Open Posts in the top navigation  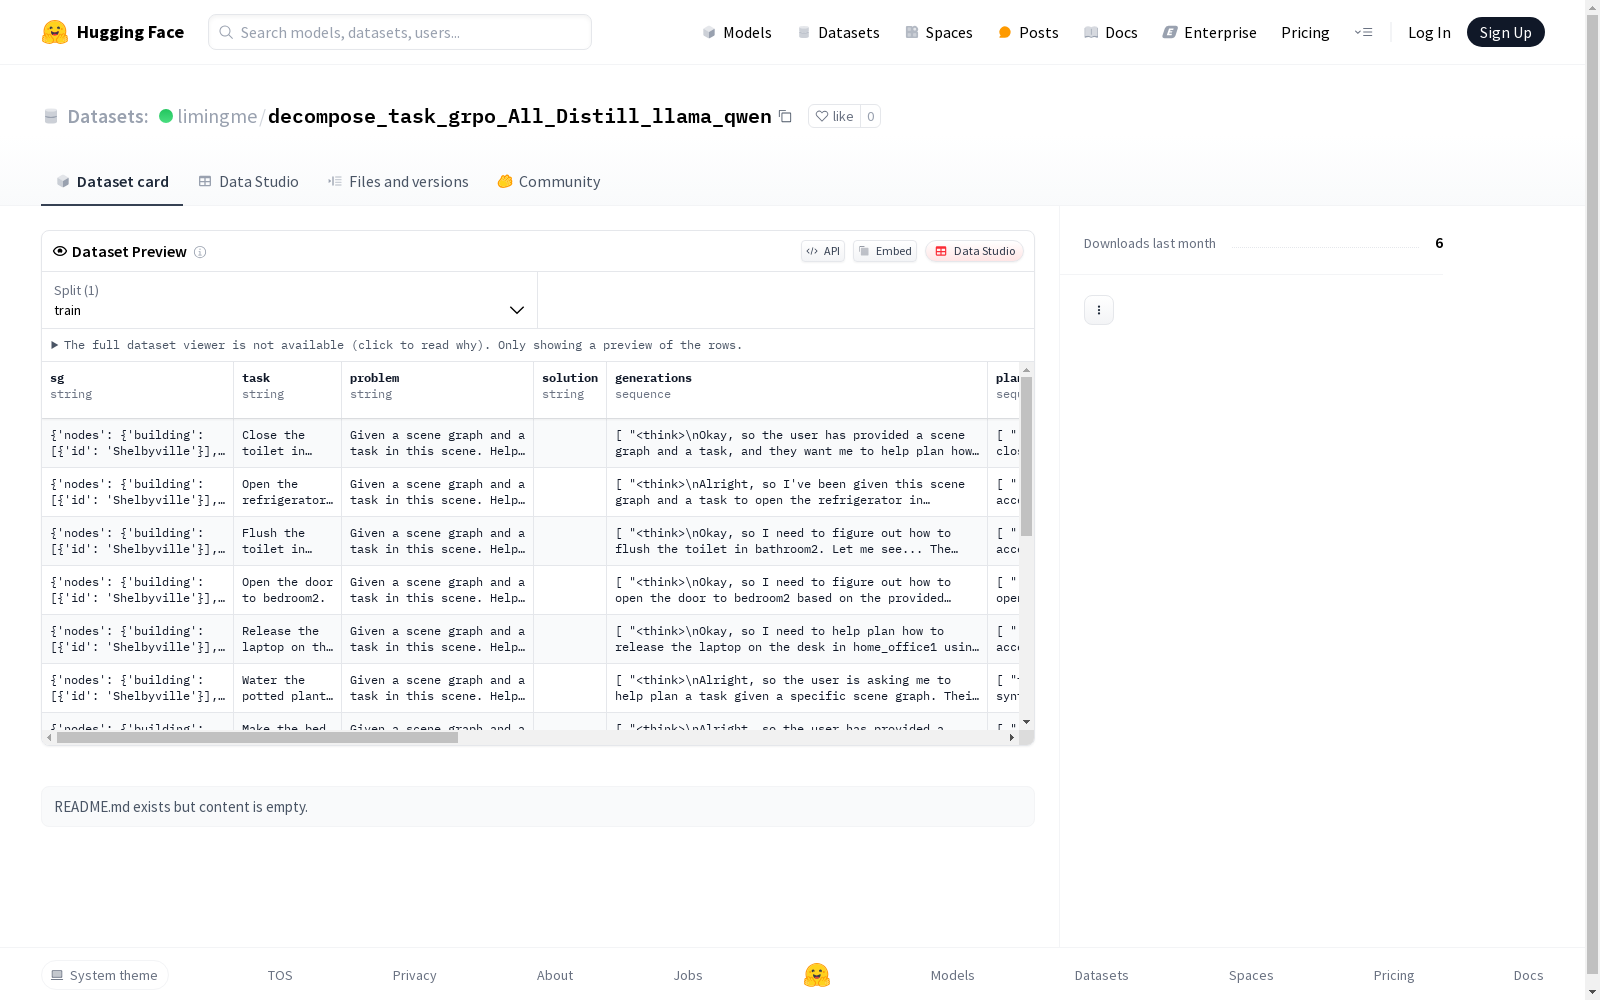(1029, 32)
